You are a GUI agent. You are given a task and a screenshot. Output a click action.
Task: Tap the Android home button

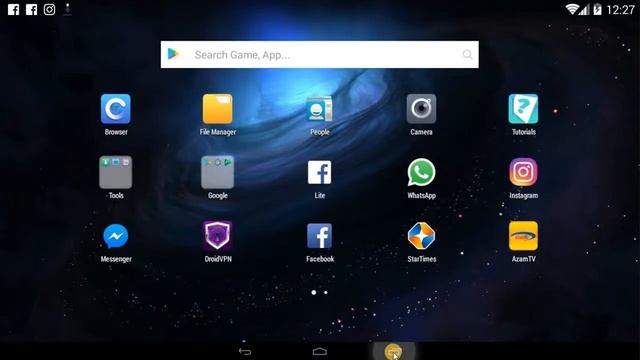tap(320, 351)
